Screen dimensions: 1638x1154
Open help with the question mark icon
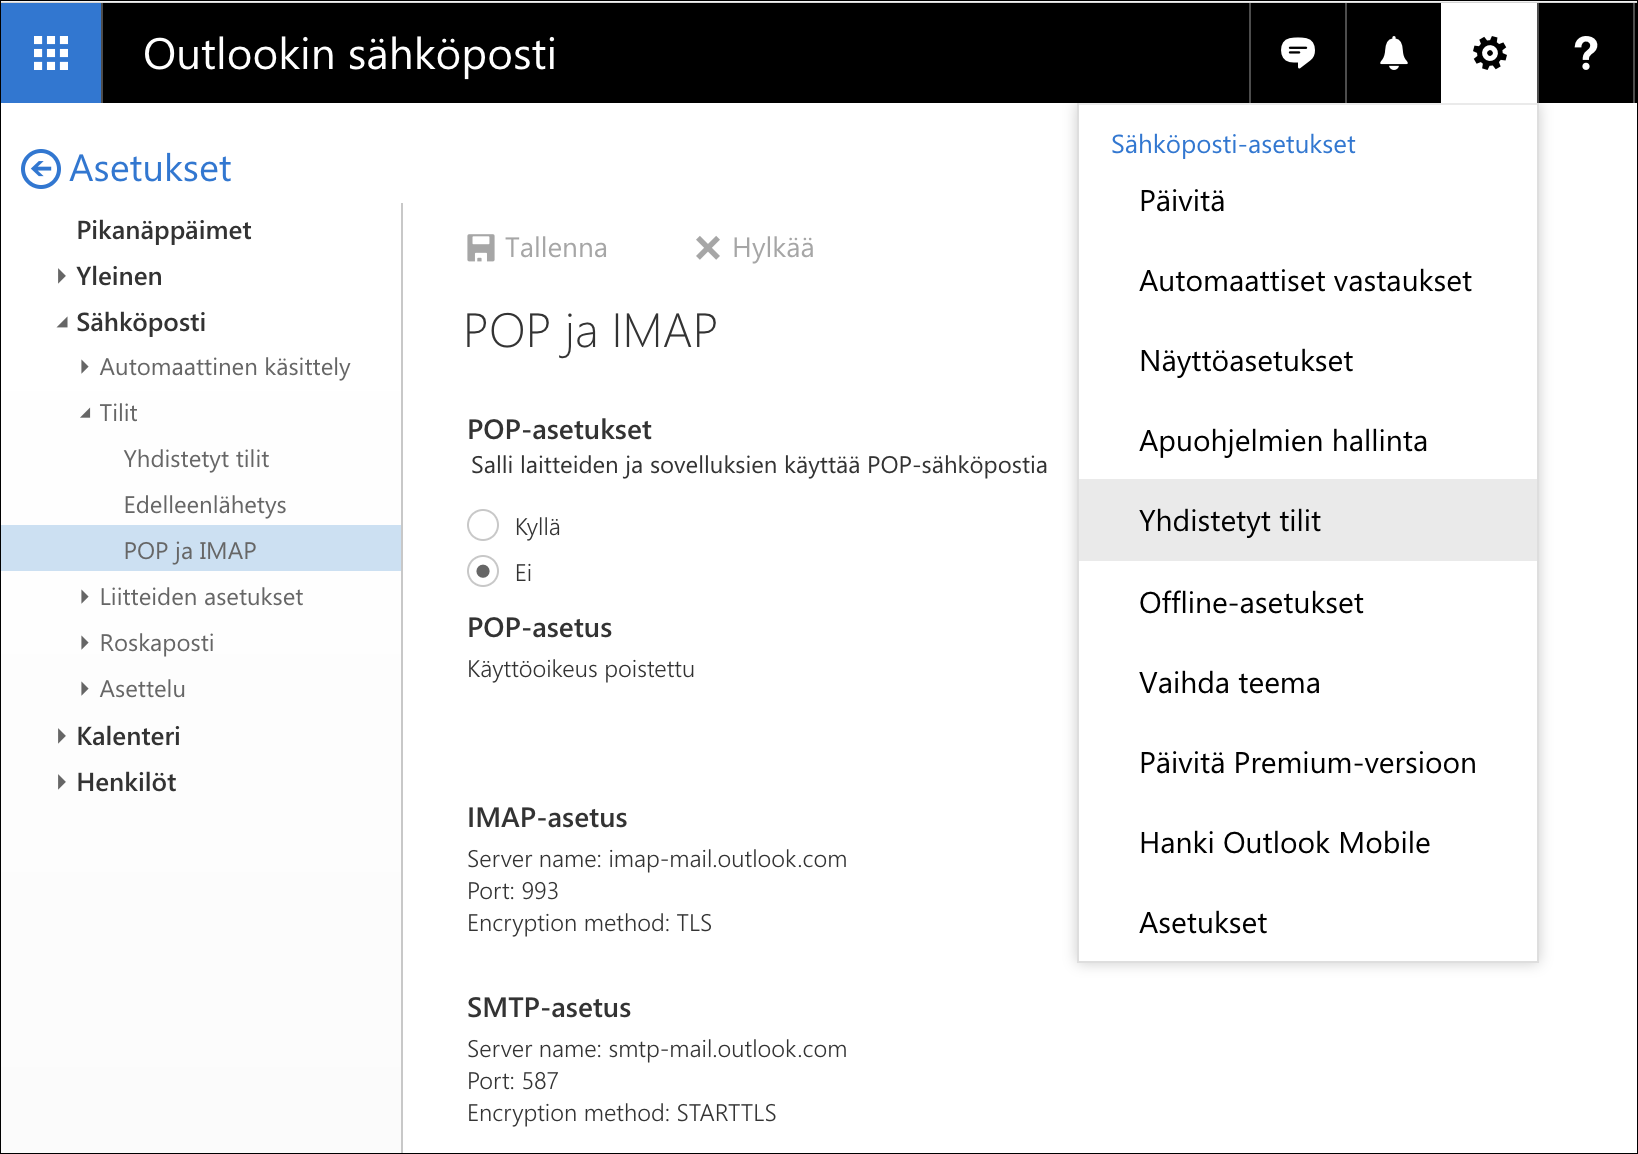coord(1585,52)
